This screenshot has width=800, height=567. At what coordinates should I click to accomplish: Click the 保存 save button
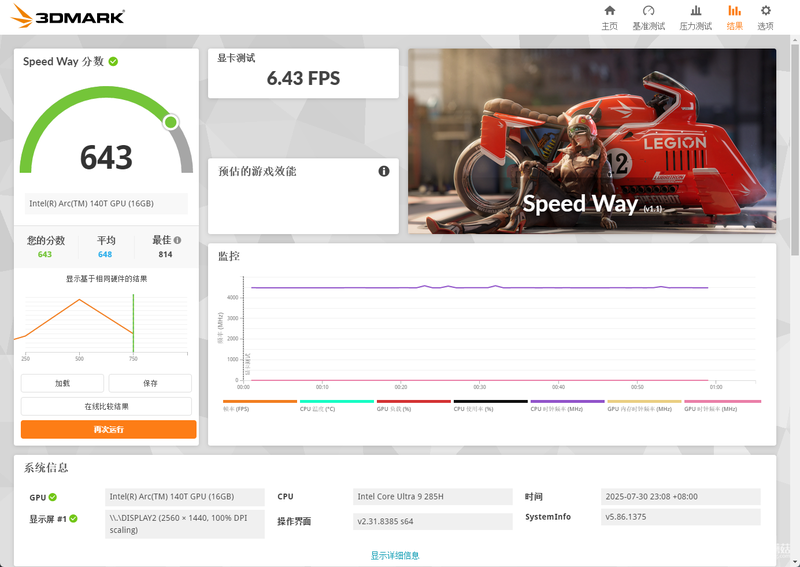[150, 383]
